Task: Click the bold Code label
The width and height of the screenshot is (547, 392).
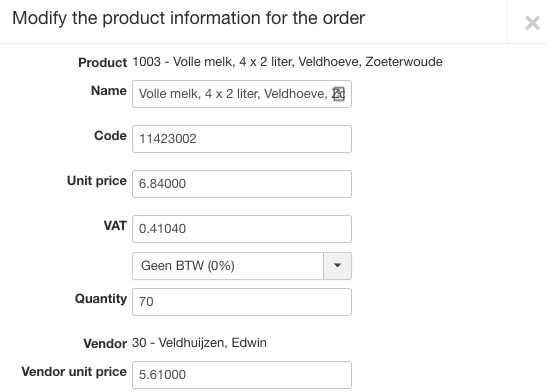Action: click(x=110, y=136)
